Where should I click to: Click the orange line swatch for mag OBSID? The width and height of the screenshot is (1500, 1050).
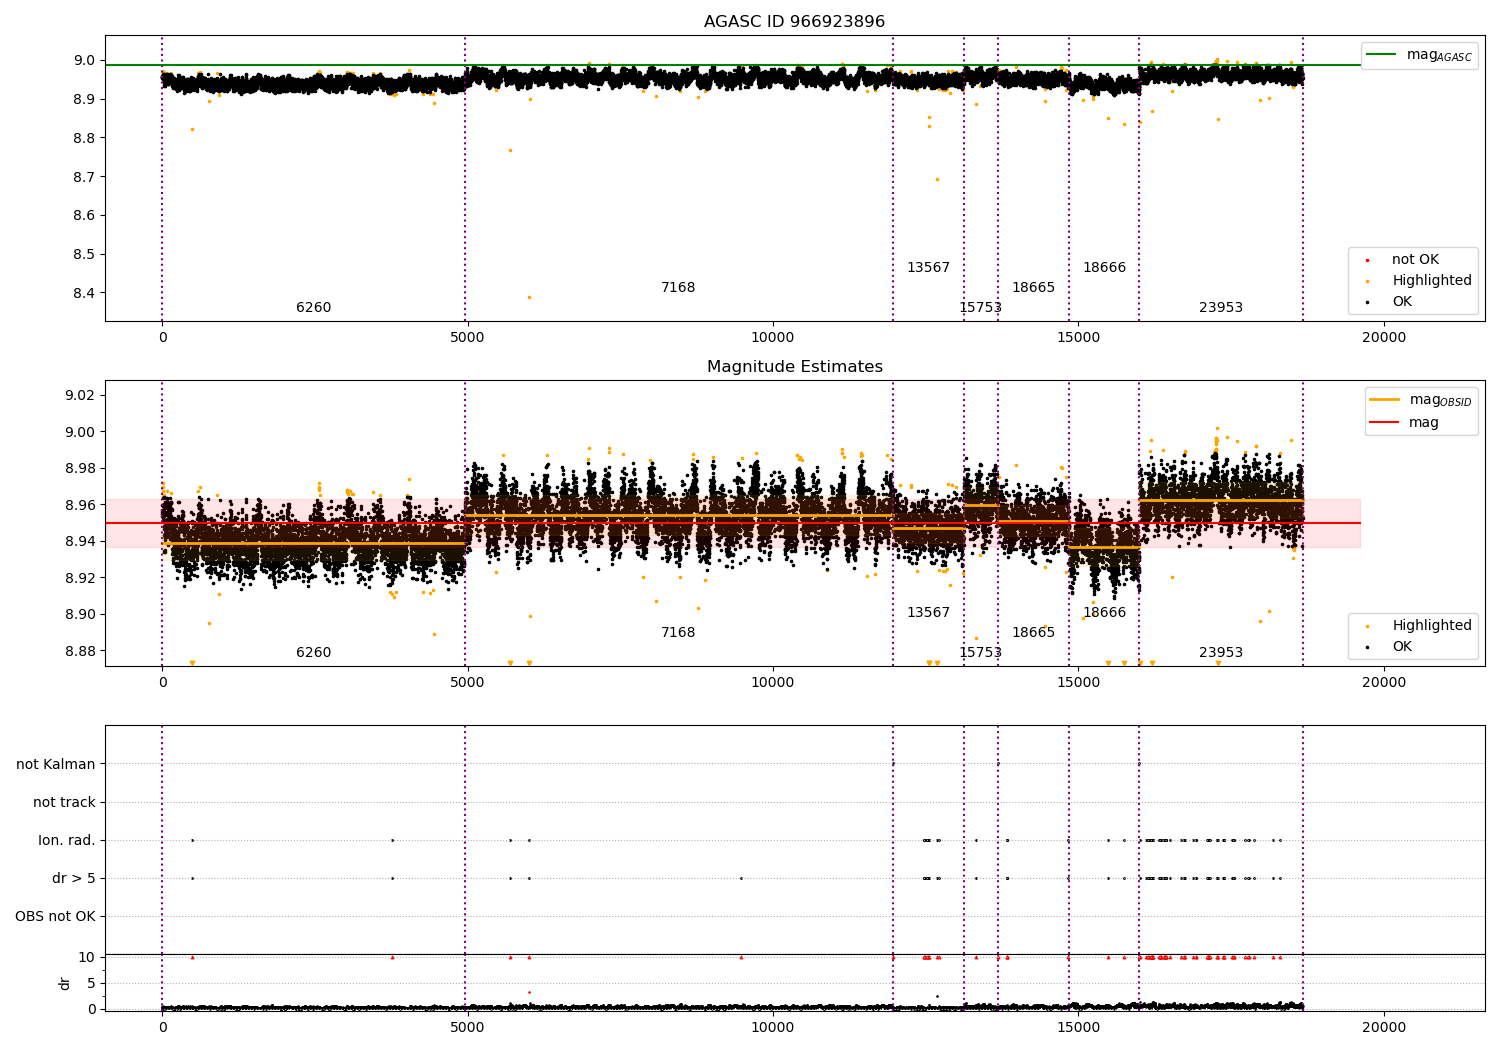[x=1384, y=399]
